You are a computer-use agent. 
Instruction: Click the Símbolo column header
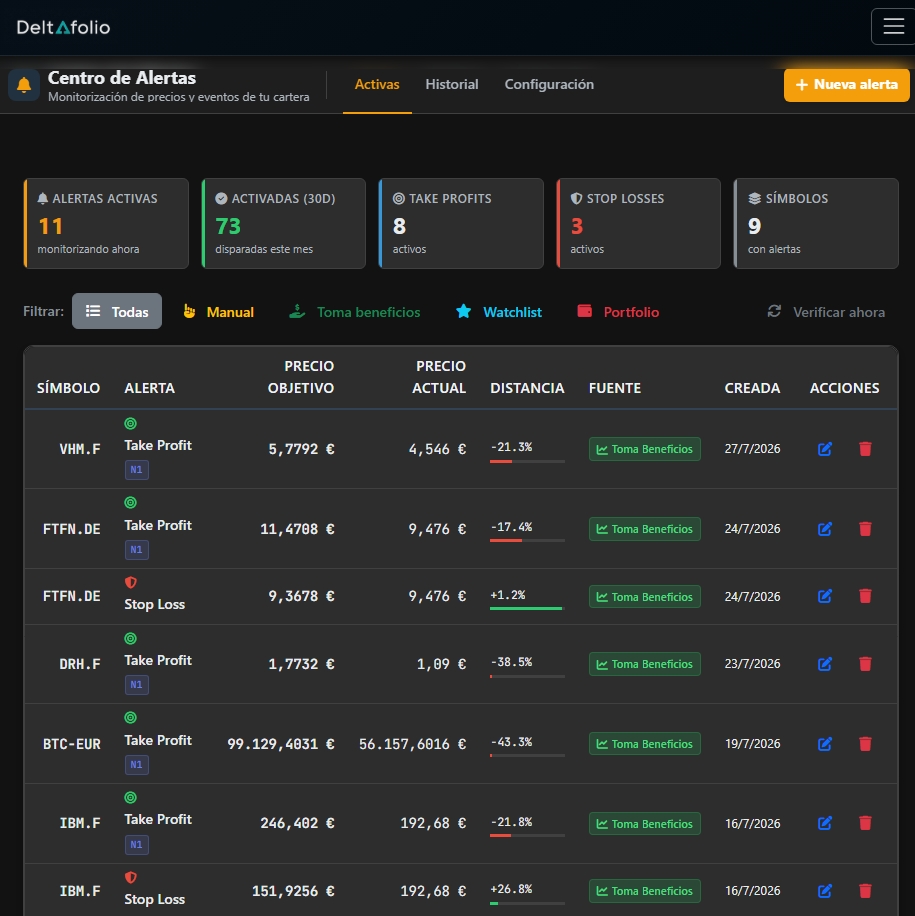coord(68,388)
